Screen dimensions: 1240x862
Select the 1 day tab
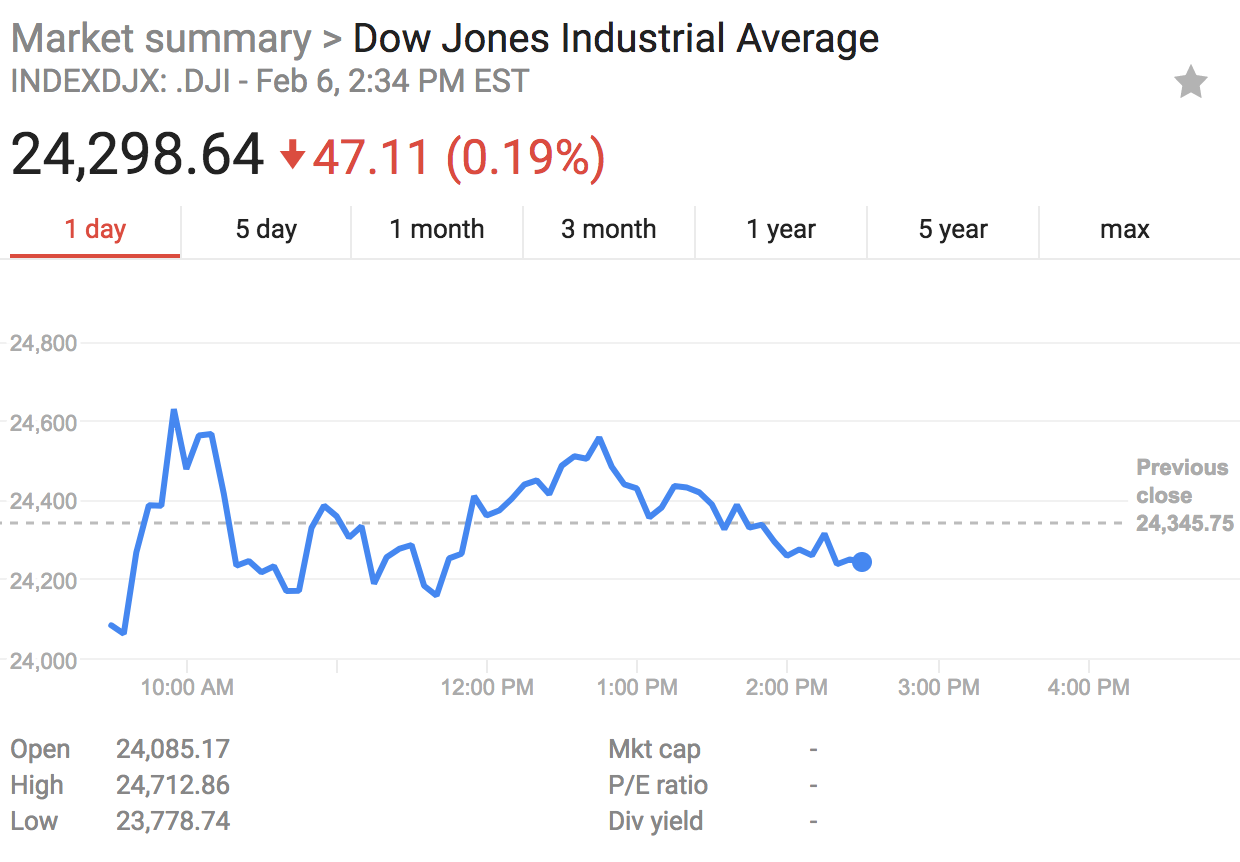[x=95, y=230]
